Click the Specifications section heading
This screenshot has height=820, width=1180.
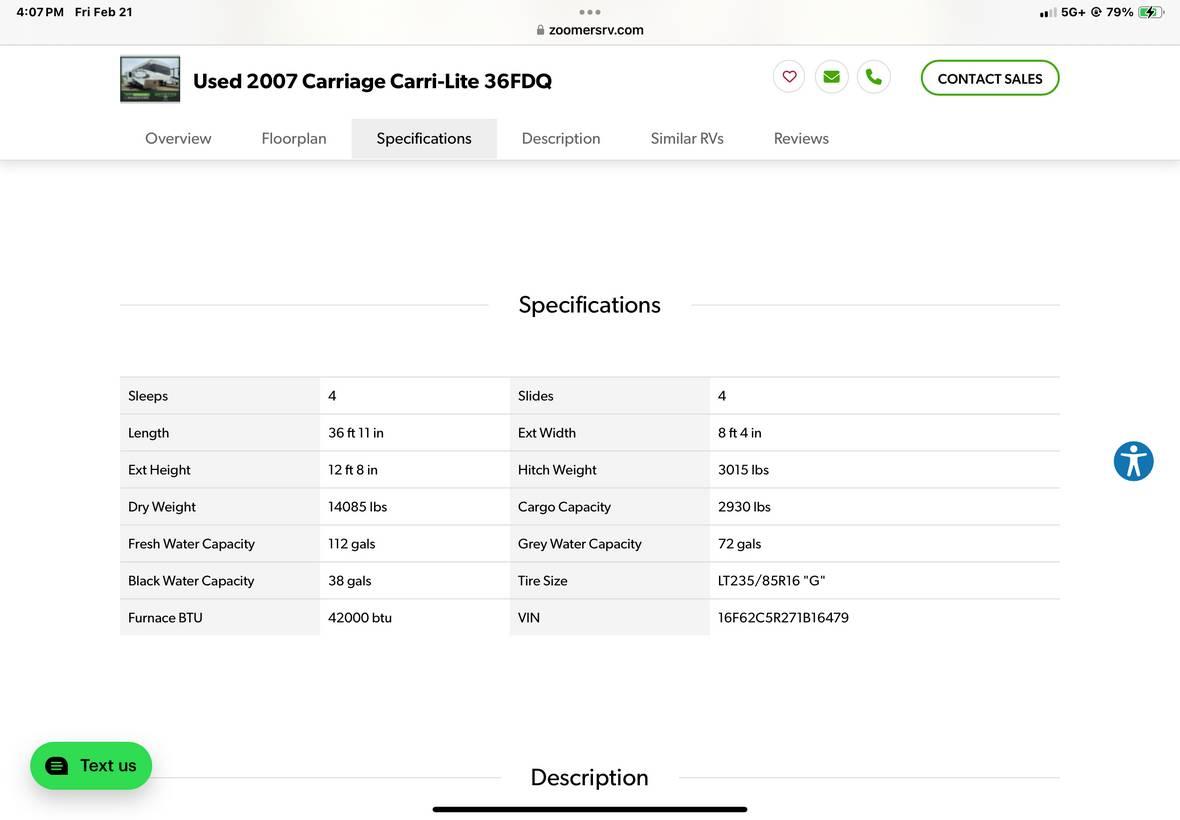click(590, 305)
